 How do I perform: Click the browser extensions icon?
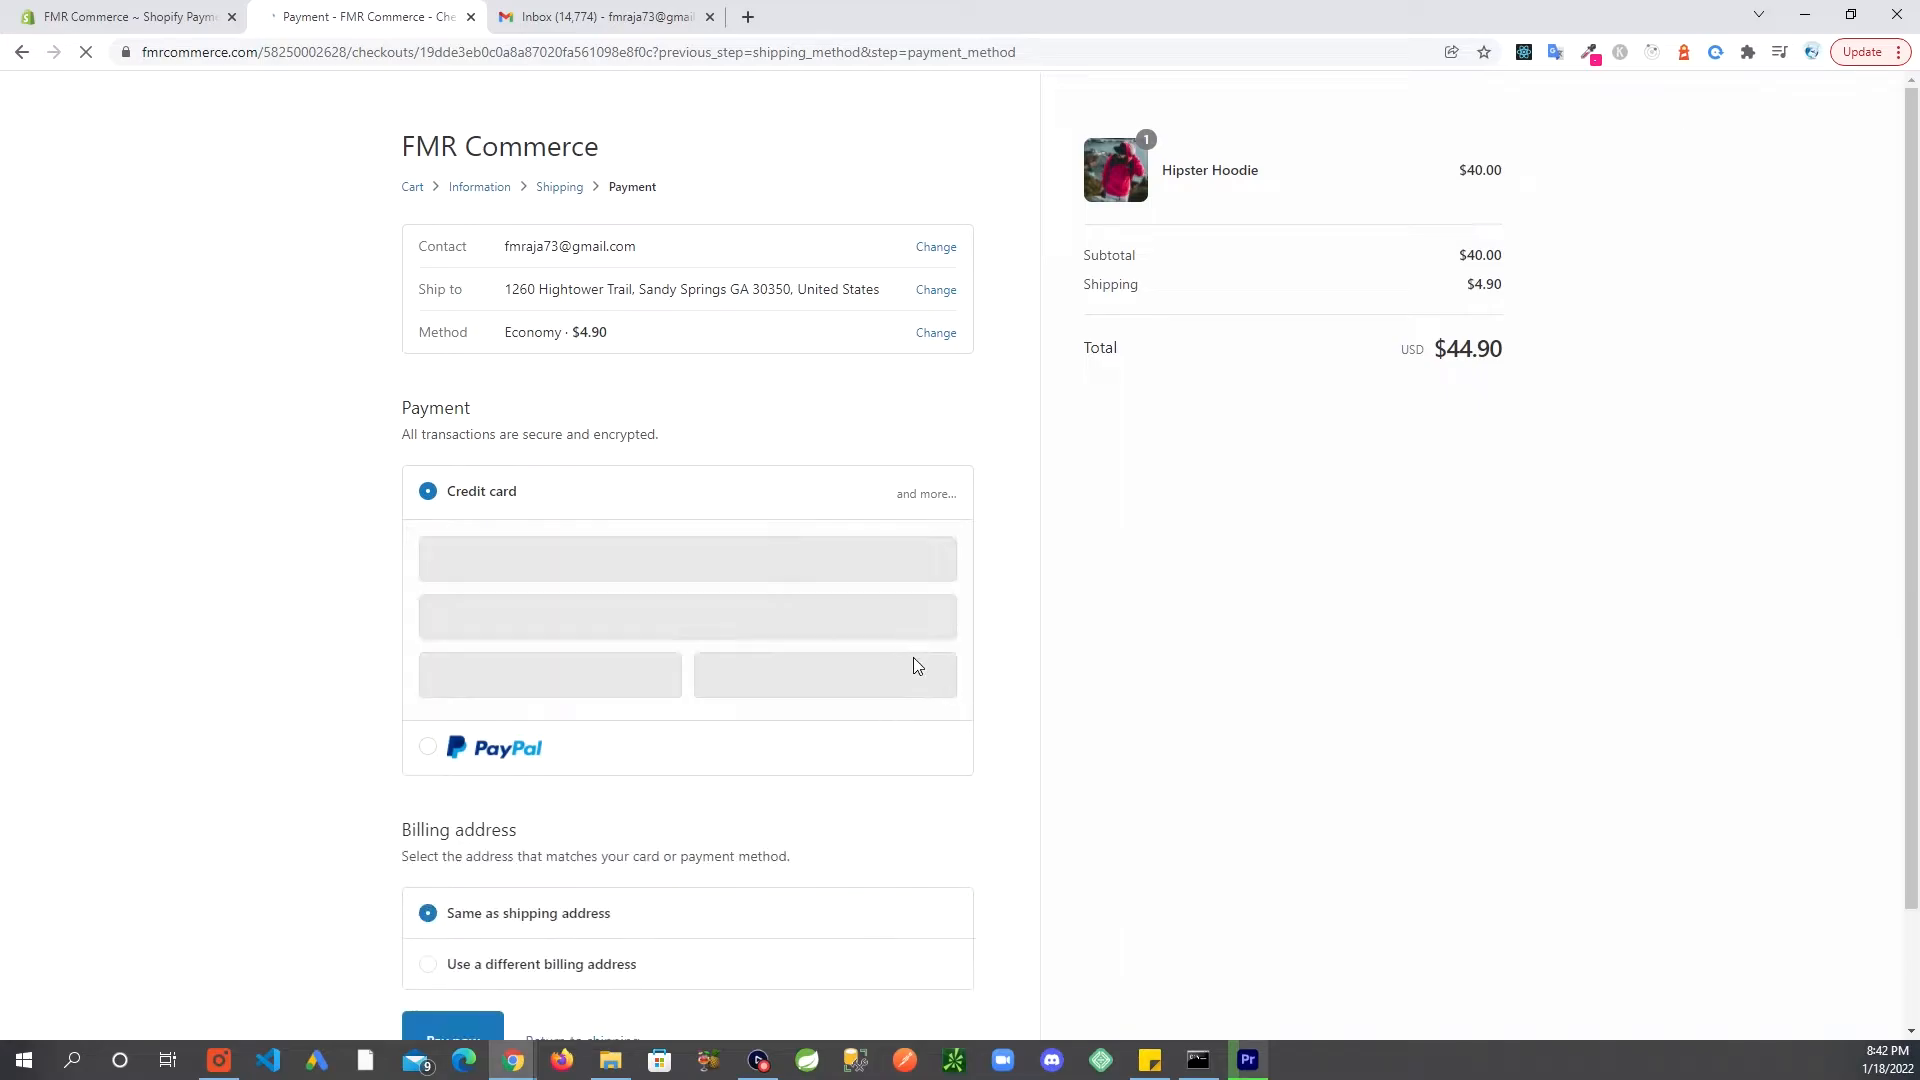coord(1747,51)
